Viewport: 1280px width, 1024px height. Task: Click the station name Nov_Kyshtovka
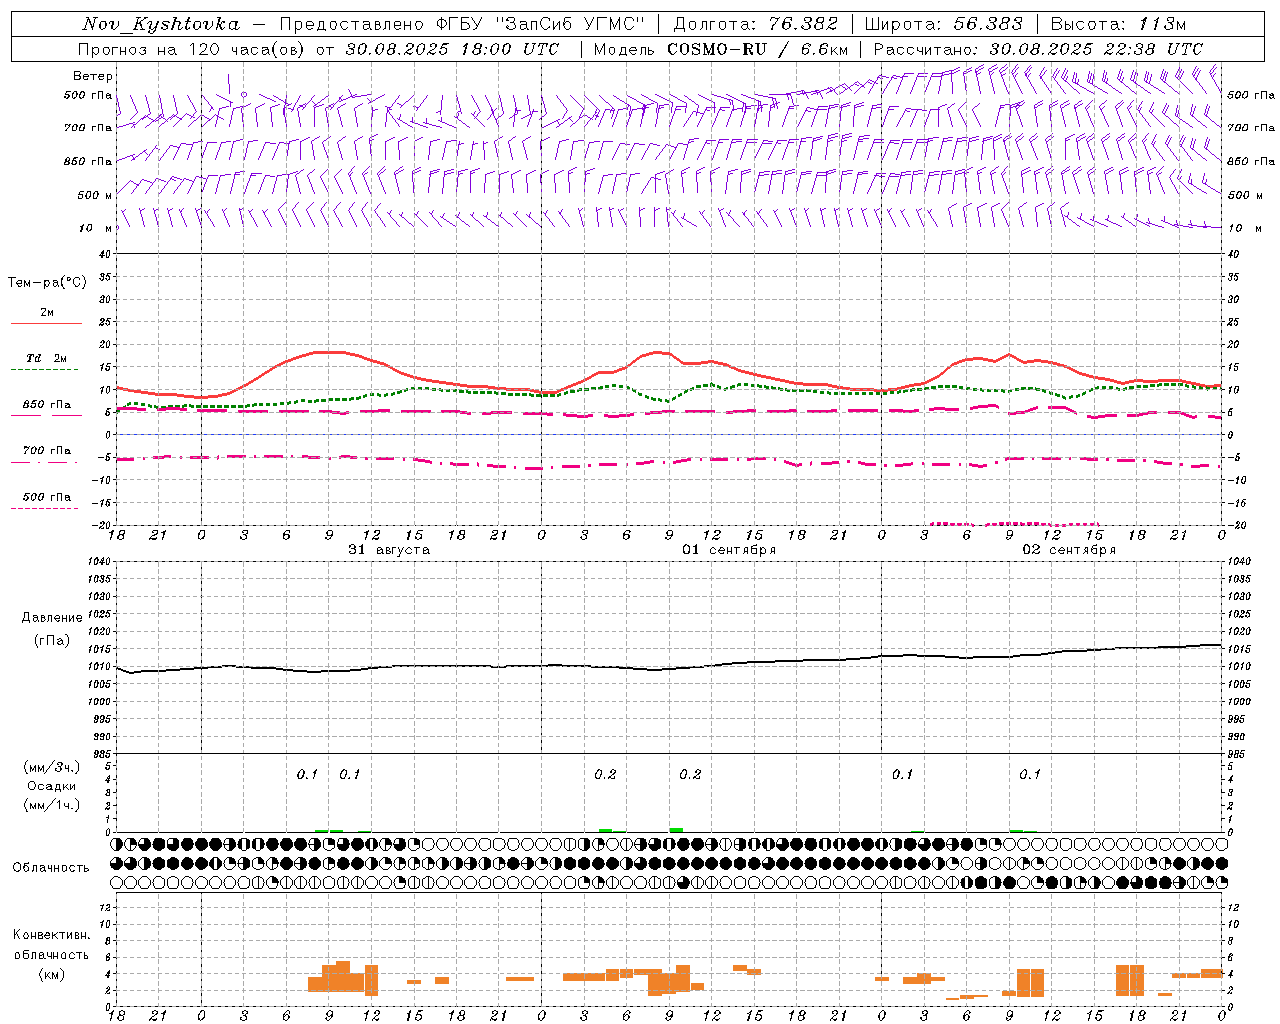(161, 24)
